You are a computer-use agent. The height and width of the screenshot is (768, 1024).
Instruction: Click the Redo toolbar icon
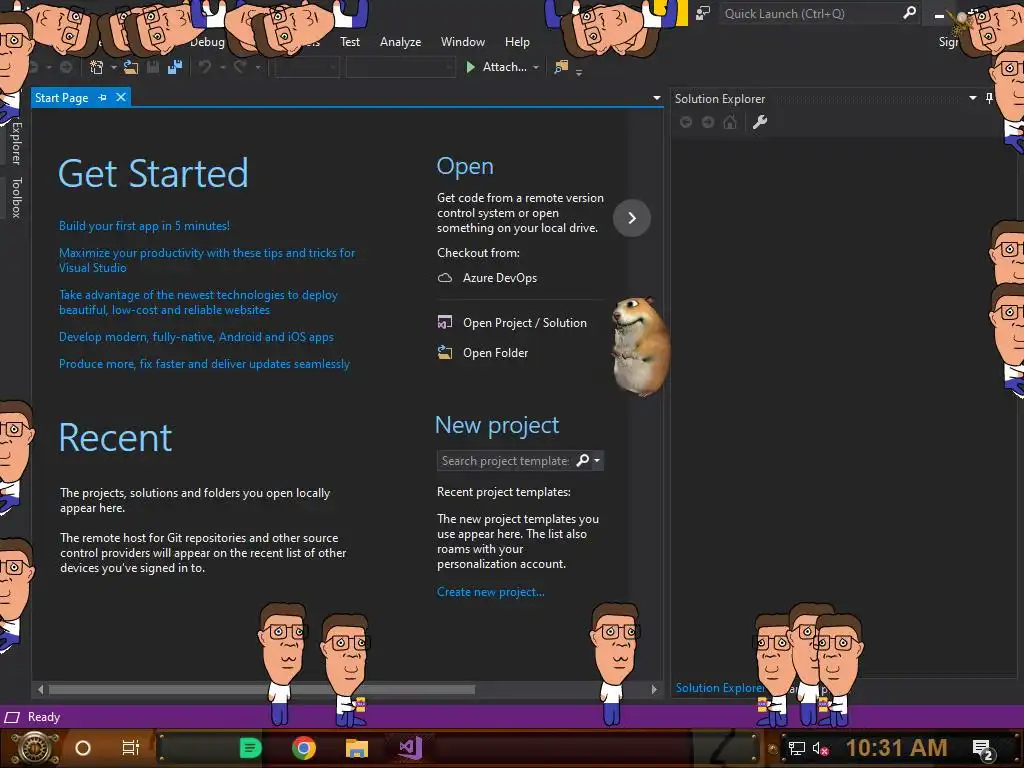240,67
